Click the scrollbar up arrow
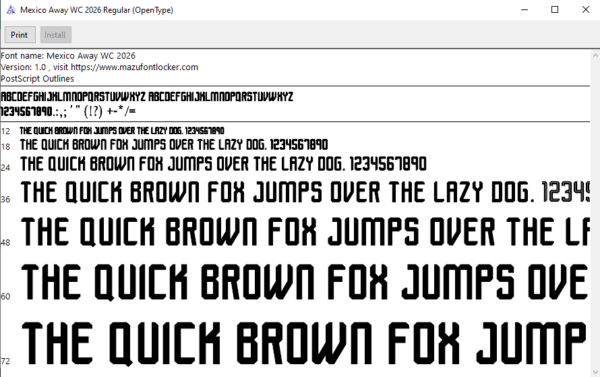The height and width of the screenshot is (377, 600). click(x=595, y=55)
